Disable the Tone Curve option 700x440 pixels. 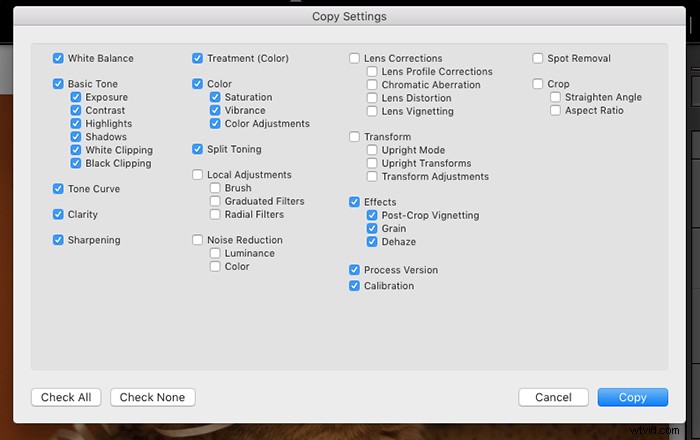point(58,189)
